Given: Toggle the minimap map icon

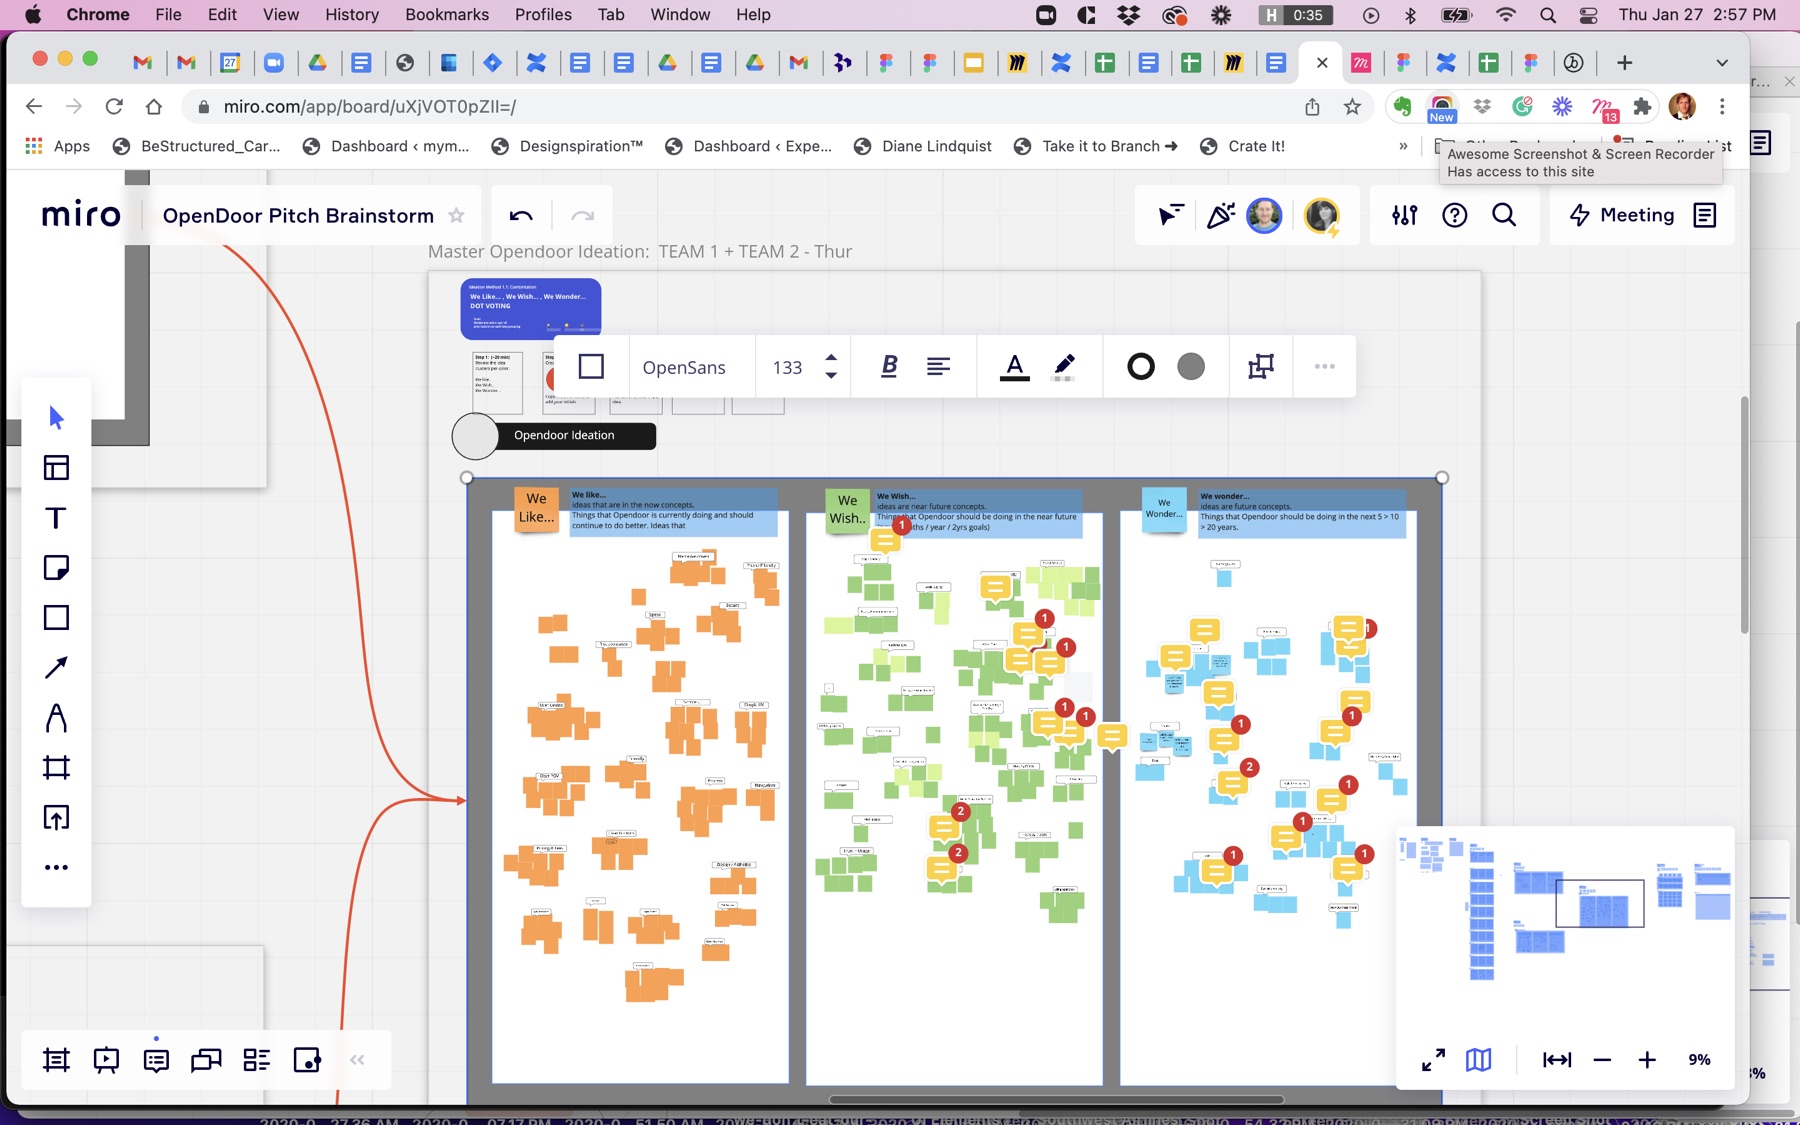Looking at the screenshot, I should pos(1478,1060).
